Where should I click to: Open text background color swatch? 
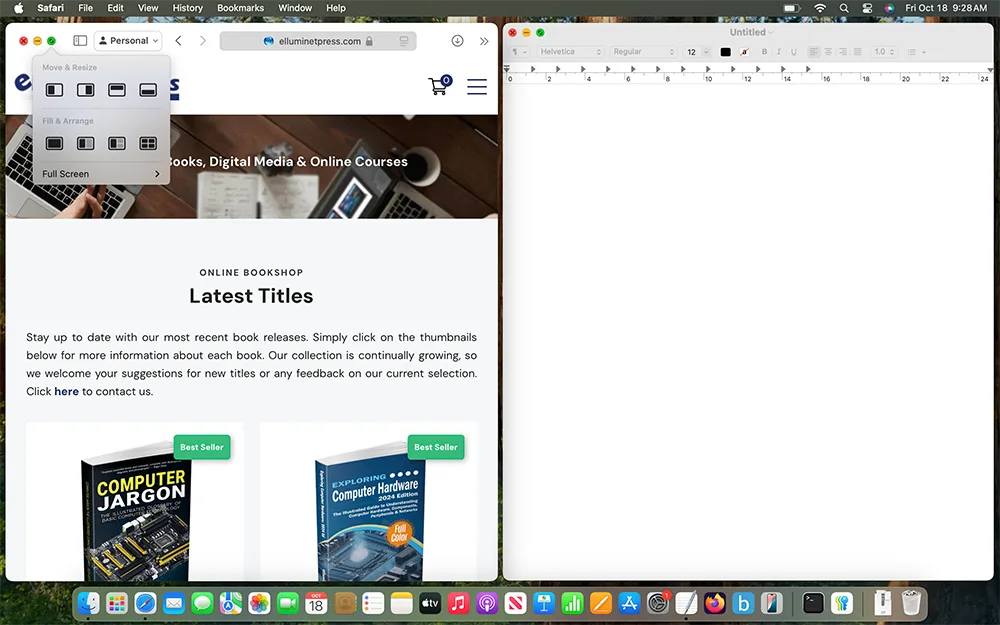pos(744,52)
